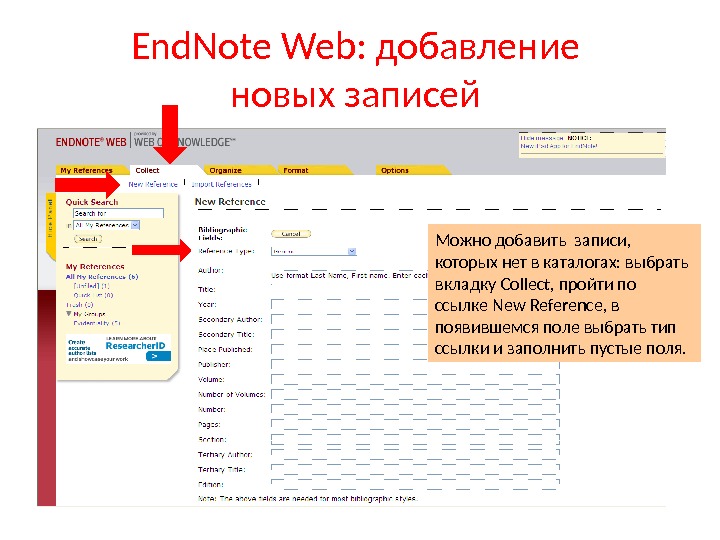Open the Trash (0) folder
Screen dimensions: 720x540
click(x=80, y=305)
